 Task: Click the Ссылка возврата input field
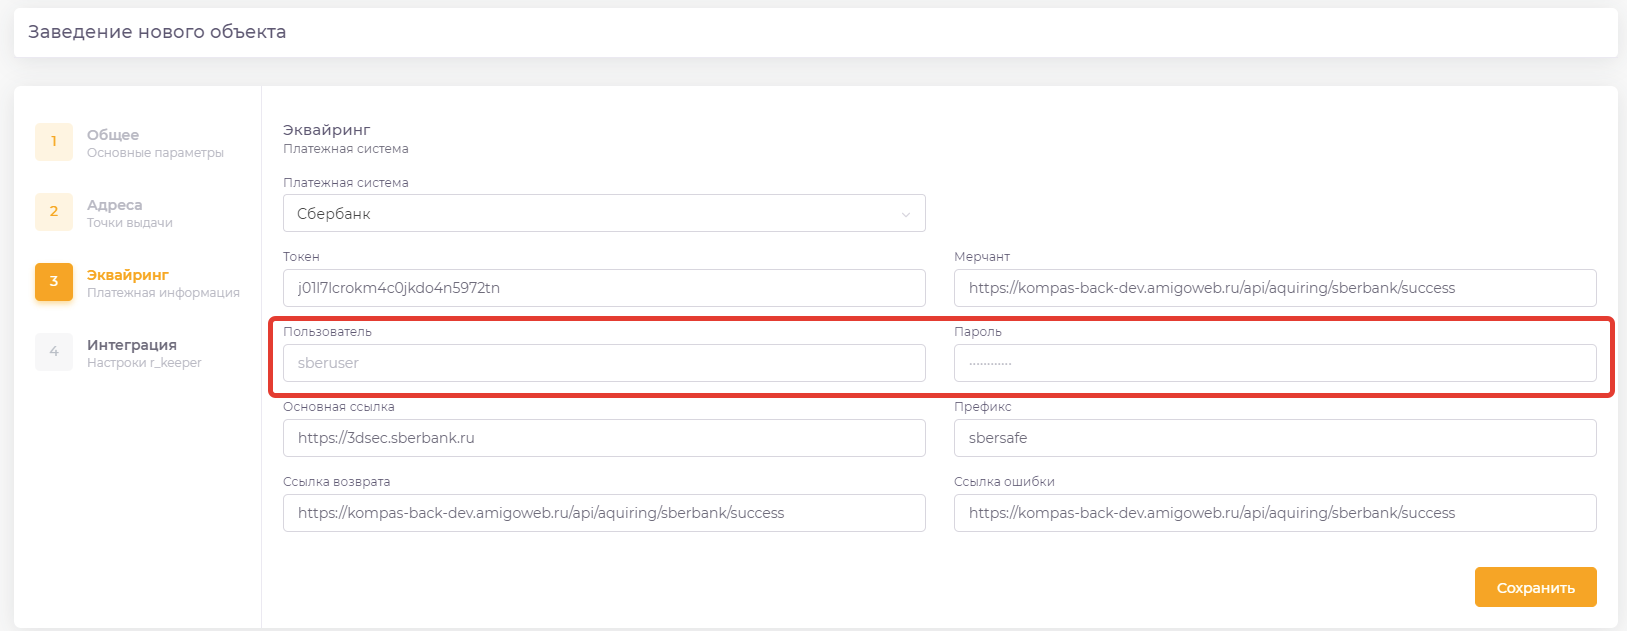coord(603,513)
